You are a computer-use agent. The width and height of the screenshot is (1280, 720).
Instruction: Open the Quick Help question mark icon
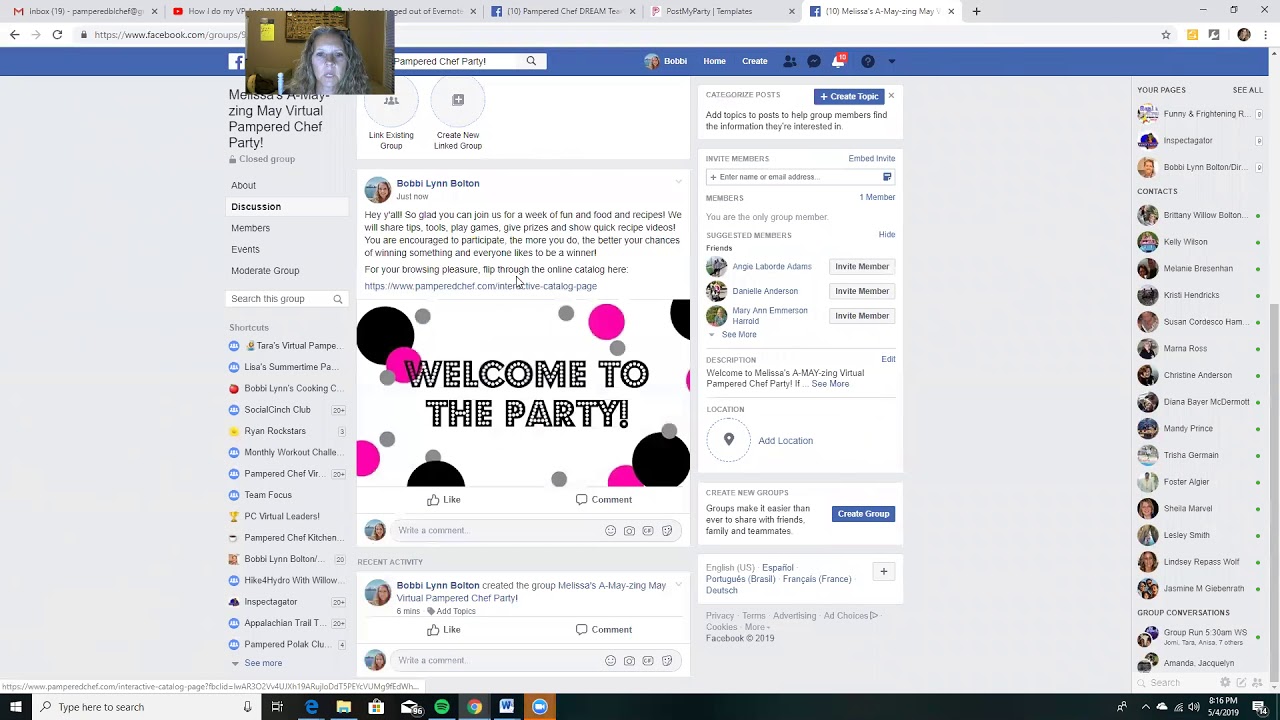pos(867,61)
